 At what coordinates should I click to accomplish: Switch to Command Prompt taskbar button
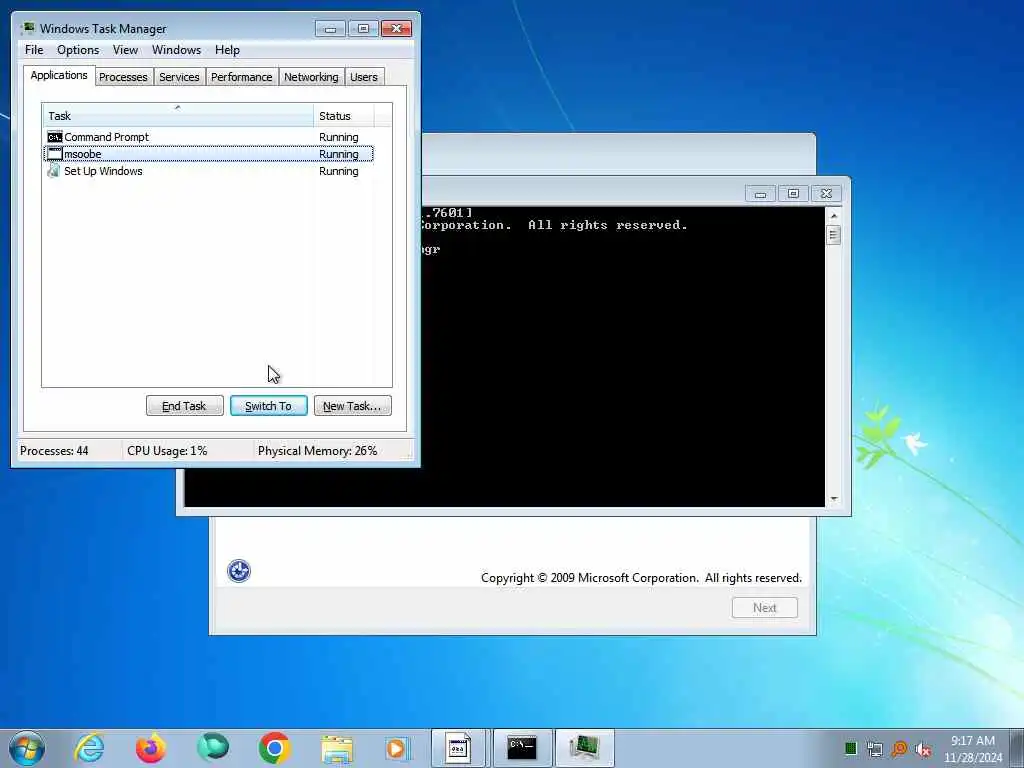(x=522, y=748)
